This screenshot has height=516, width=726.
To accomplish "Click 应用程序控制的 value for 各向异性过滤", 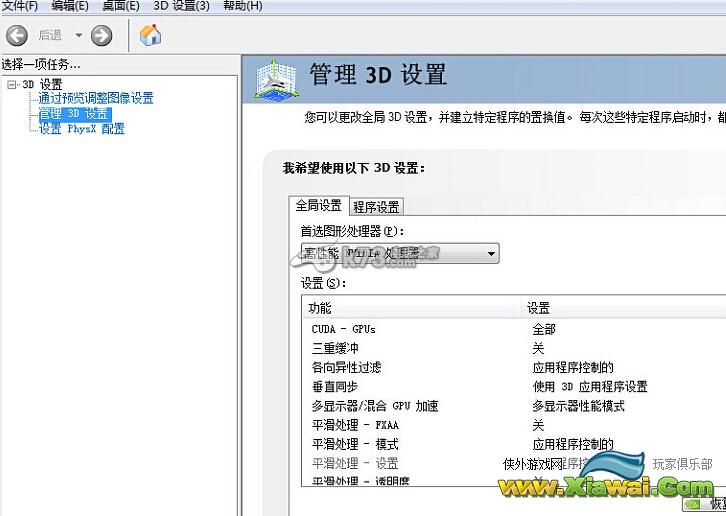I will (x=573, y=368).
